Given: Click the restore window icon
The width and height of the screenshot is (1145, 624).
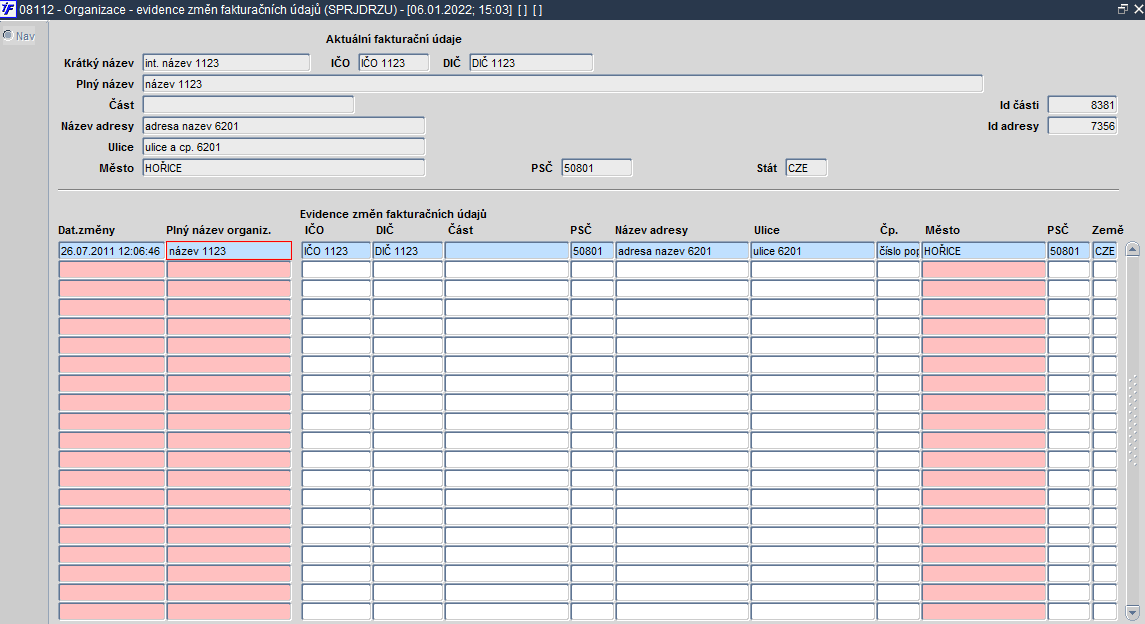Looking at the screenshot, I should pyautogui.click(x=1123, y=9).
